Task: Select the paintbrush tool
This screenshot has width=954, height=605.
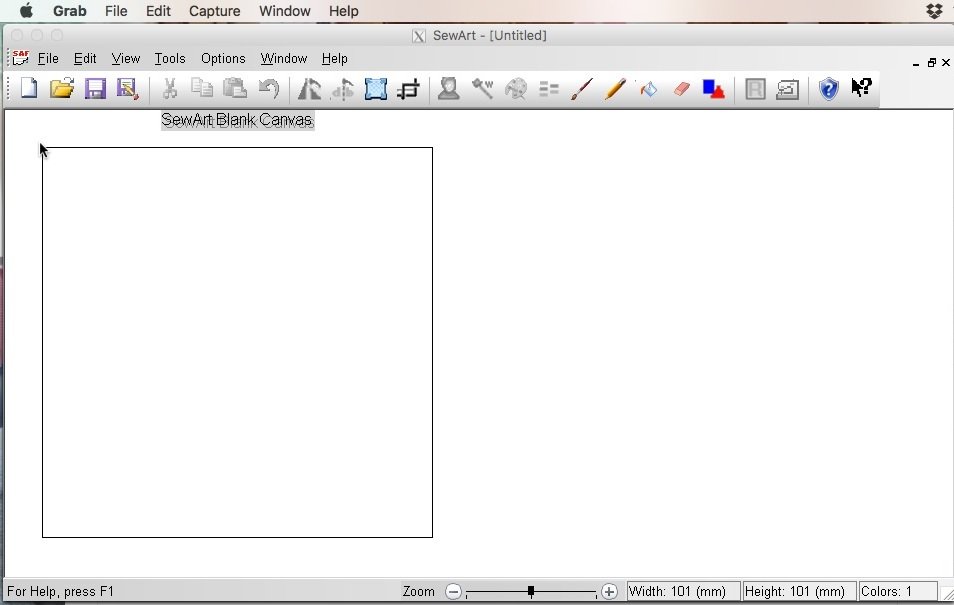Action: (x=582, y=90)
